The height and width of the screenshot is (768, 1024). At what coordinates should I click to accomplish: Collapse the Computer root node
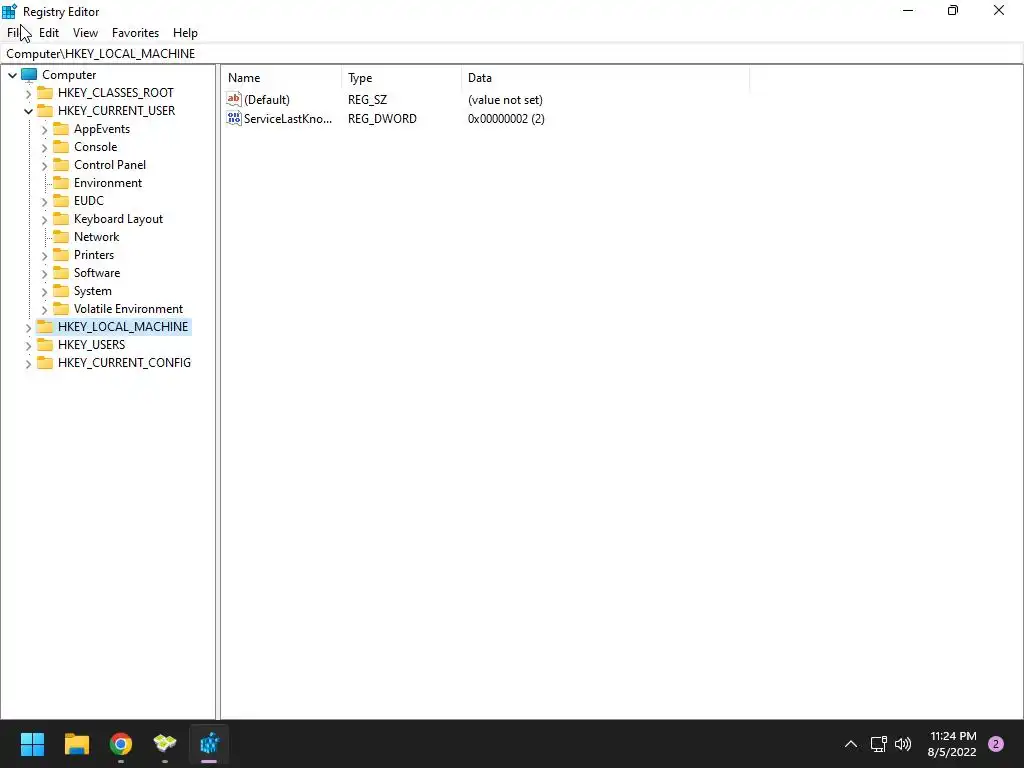12,75
